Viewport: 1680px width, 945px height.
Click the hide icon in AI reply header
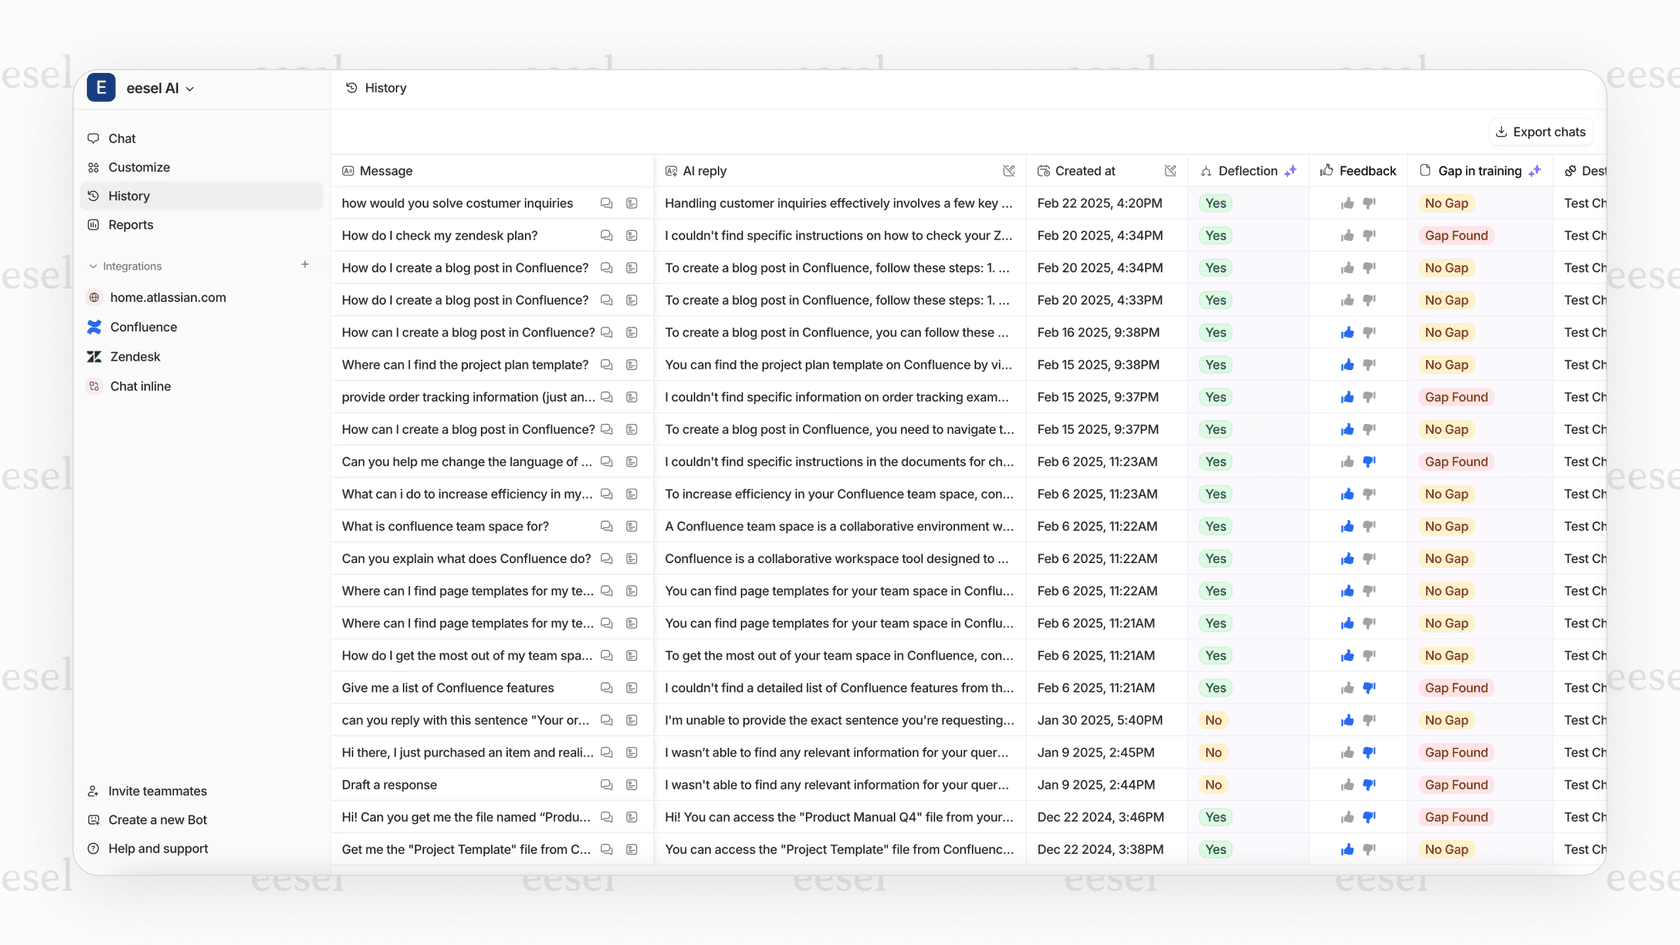click(x=1009, y=171)
